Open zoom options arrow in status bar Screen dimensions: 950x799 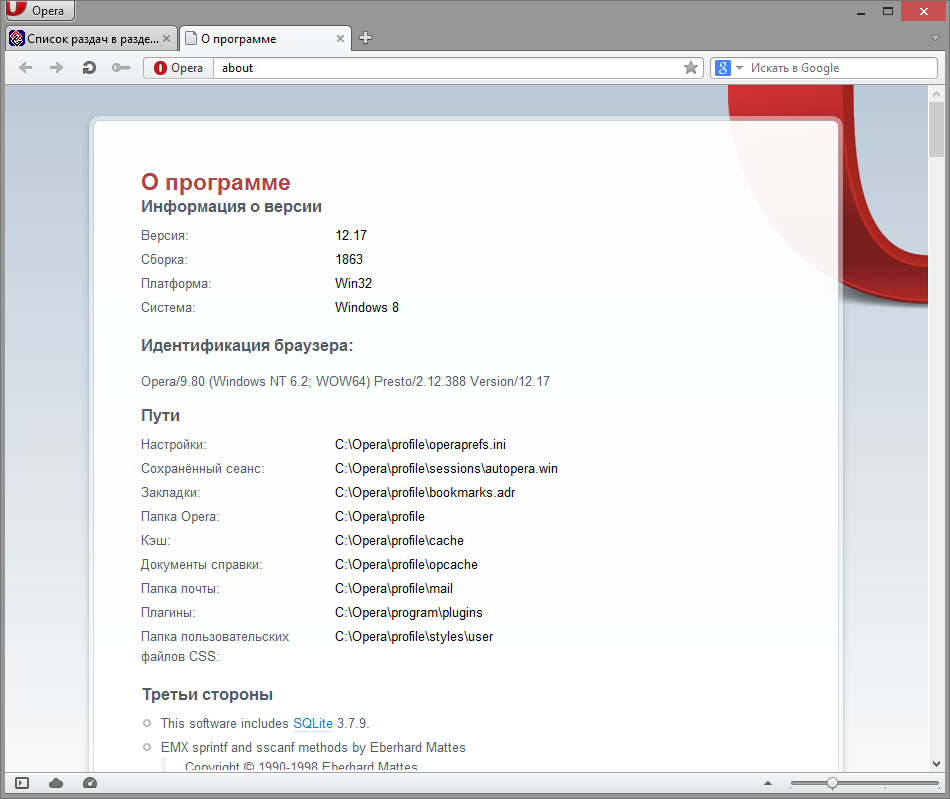click(x=768, y=783)
